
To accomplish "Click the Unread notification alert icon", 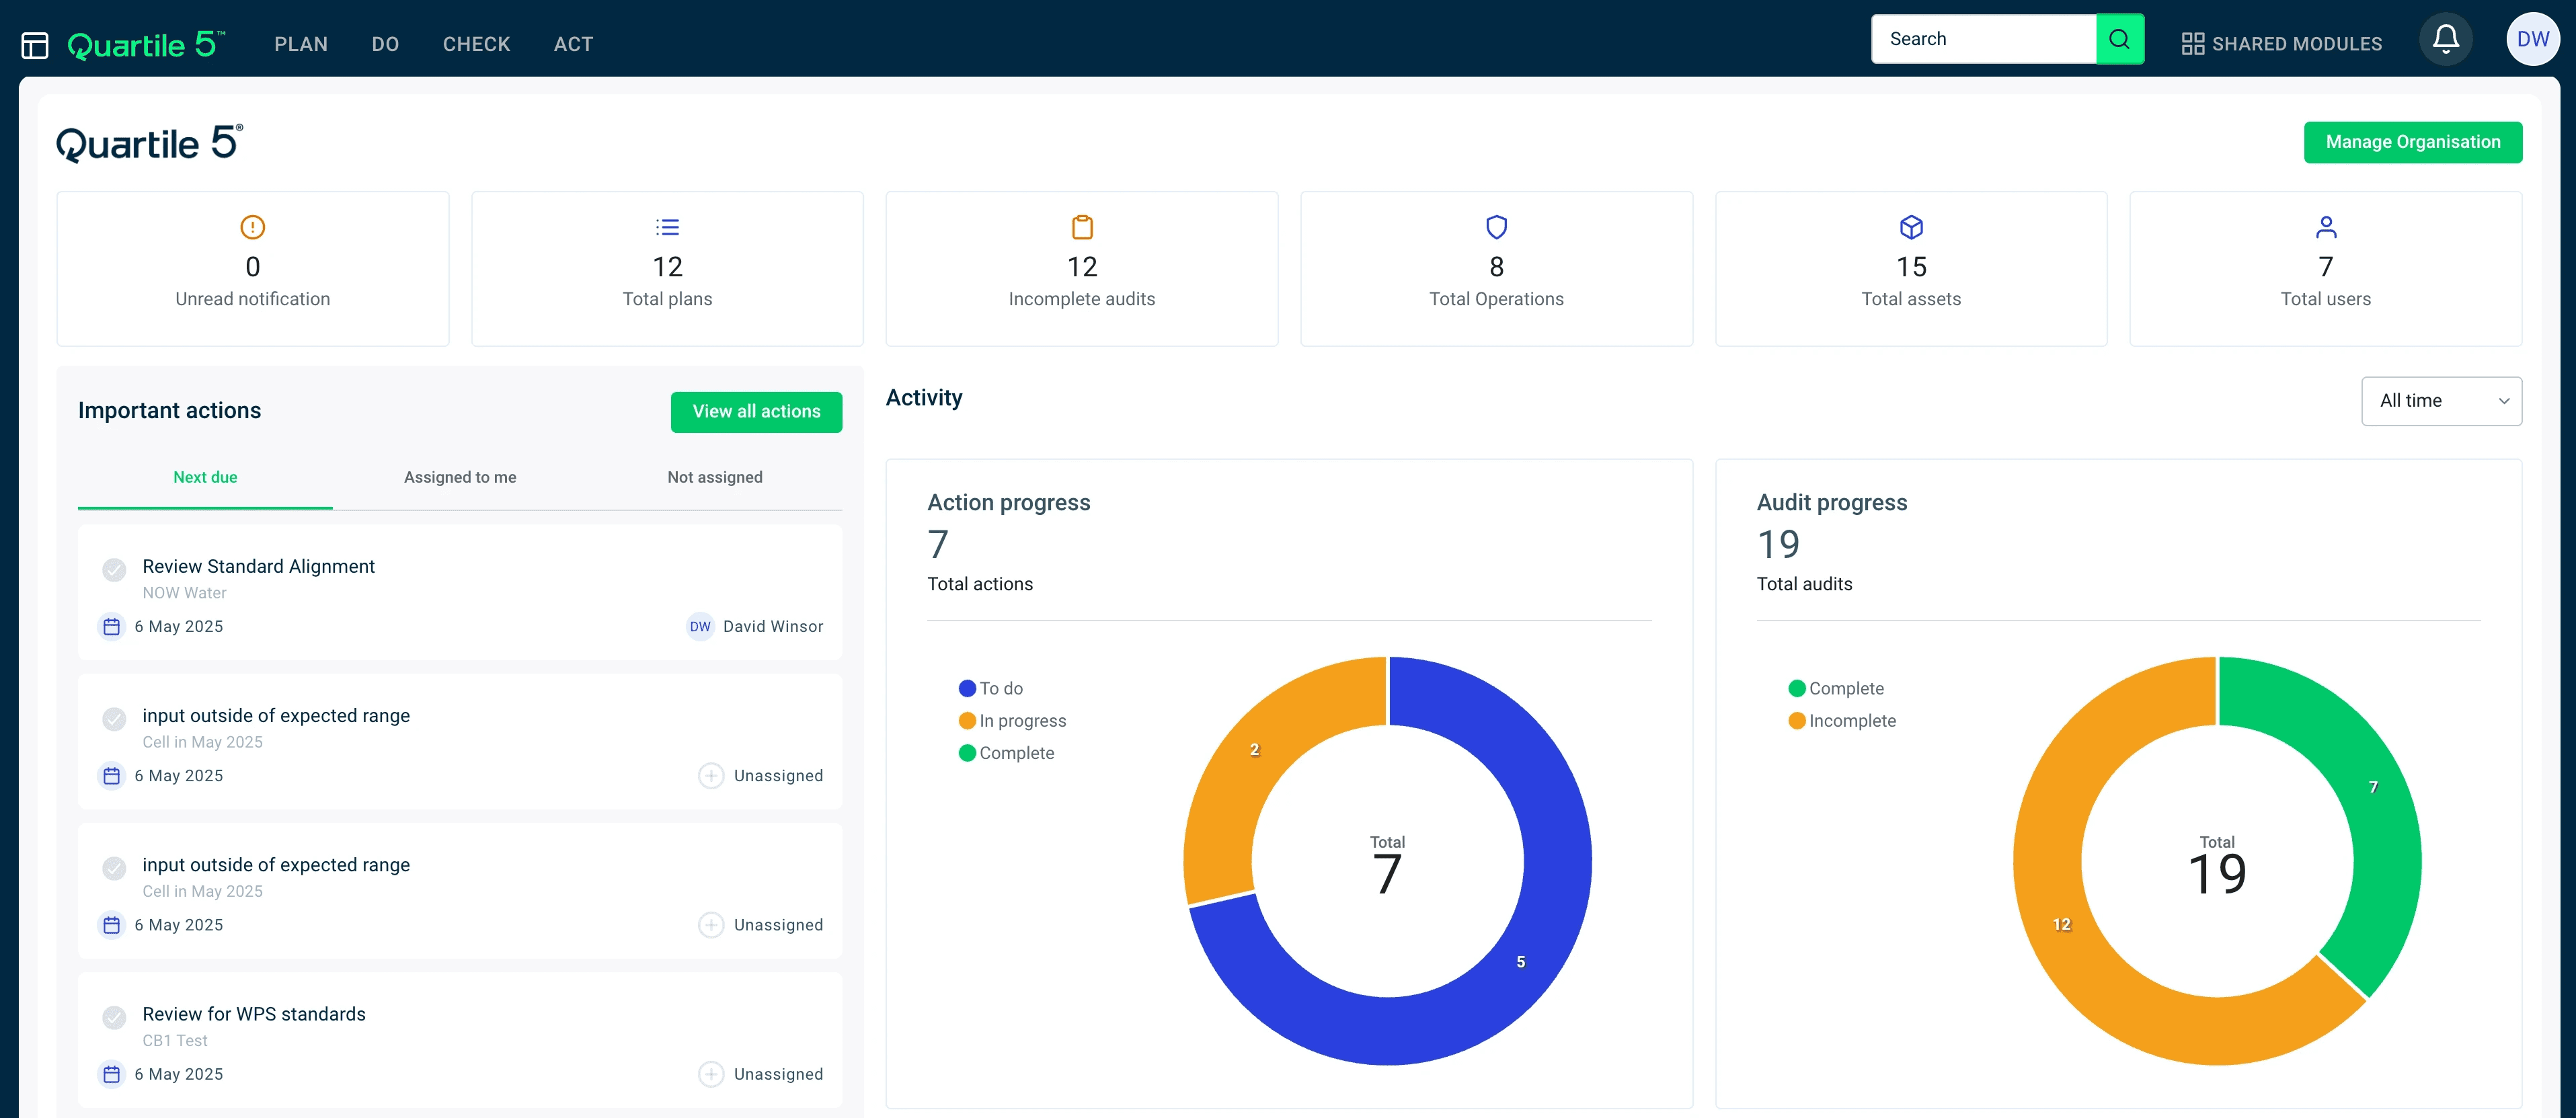I will click(x=252, y=227).
